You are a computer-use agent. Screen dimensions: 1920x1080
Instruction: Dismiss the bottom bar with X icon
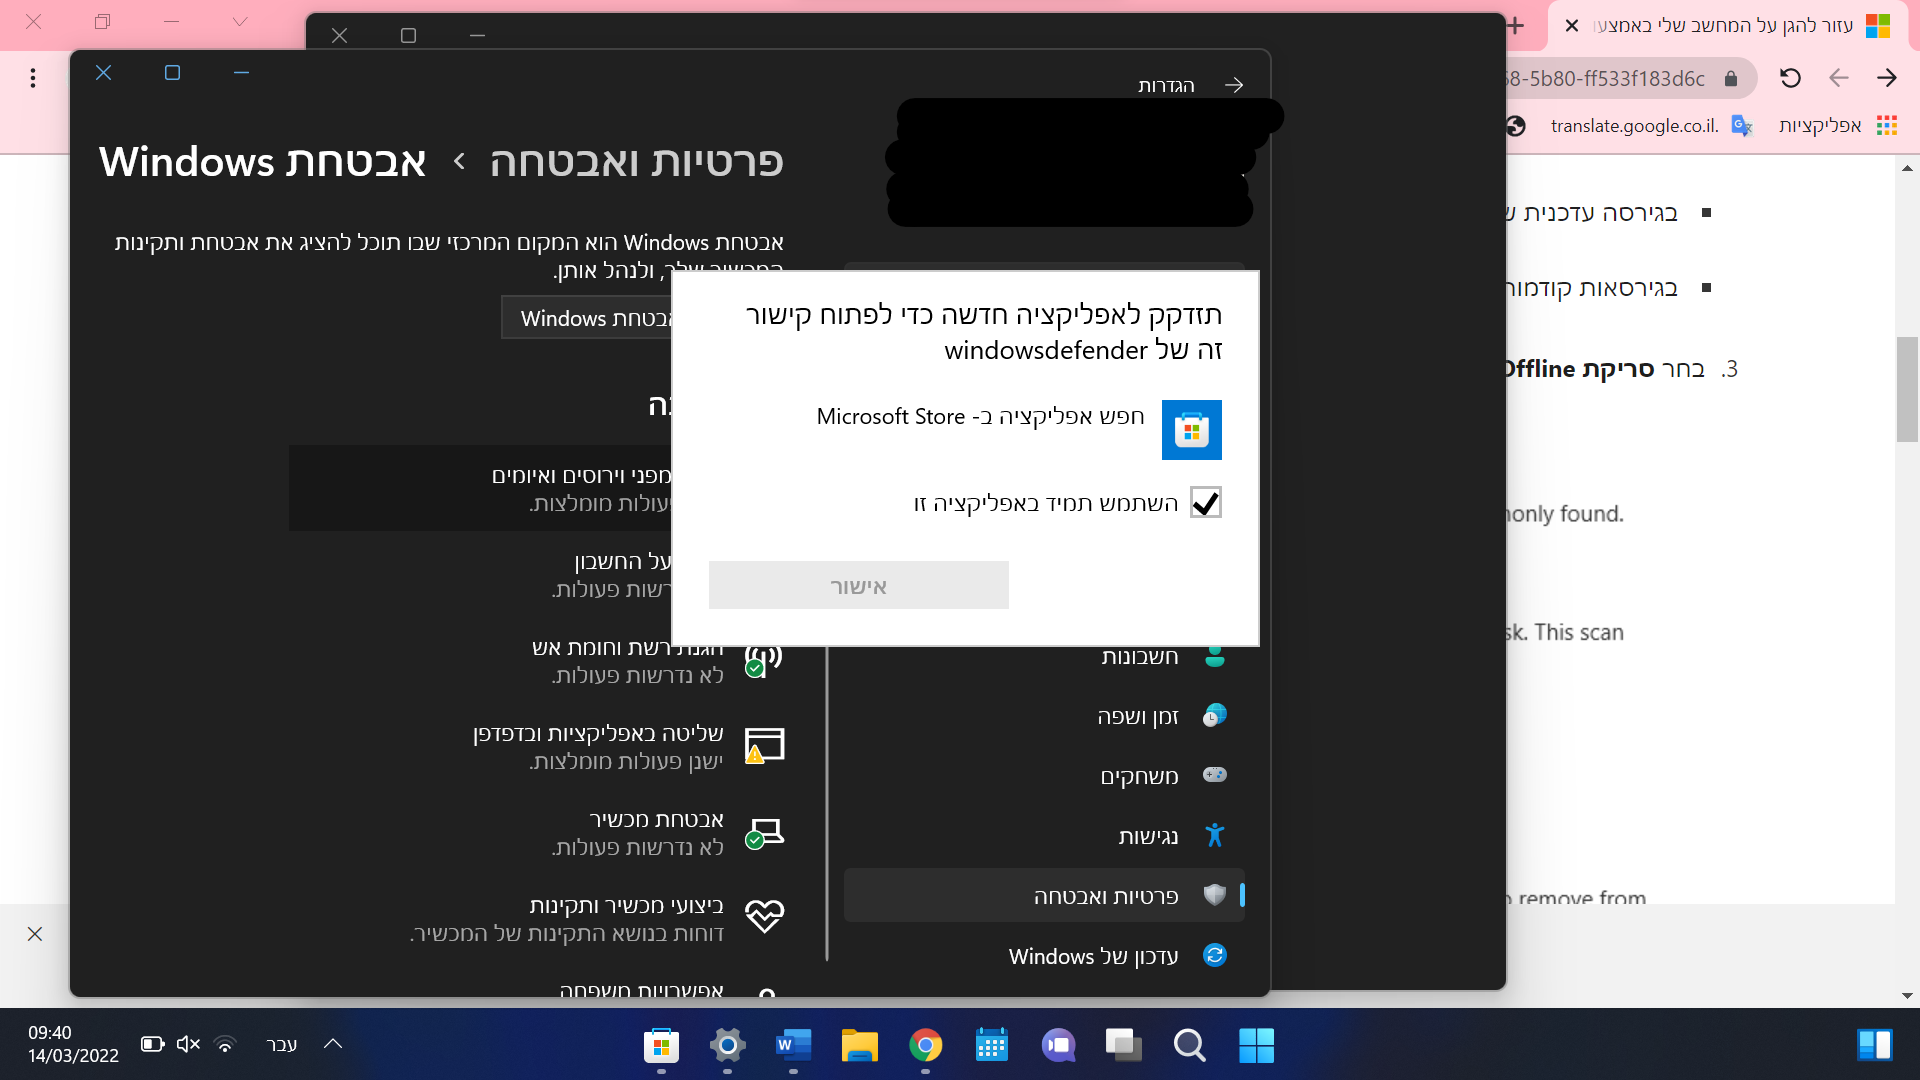coord(35,934)
